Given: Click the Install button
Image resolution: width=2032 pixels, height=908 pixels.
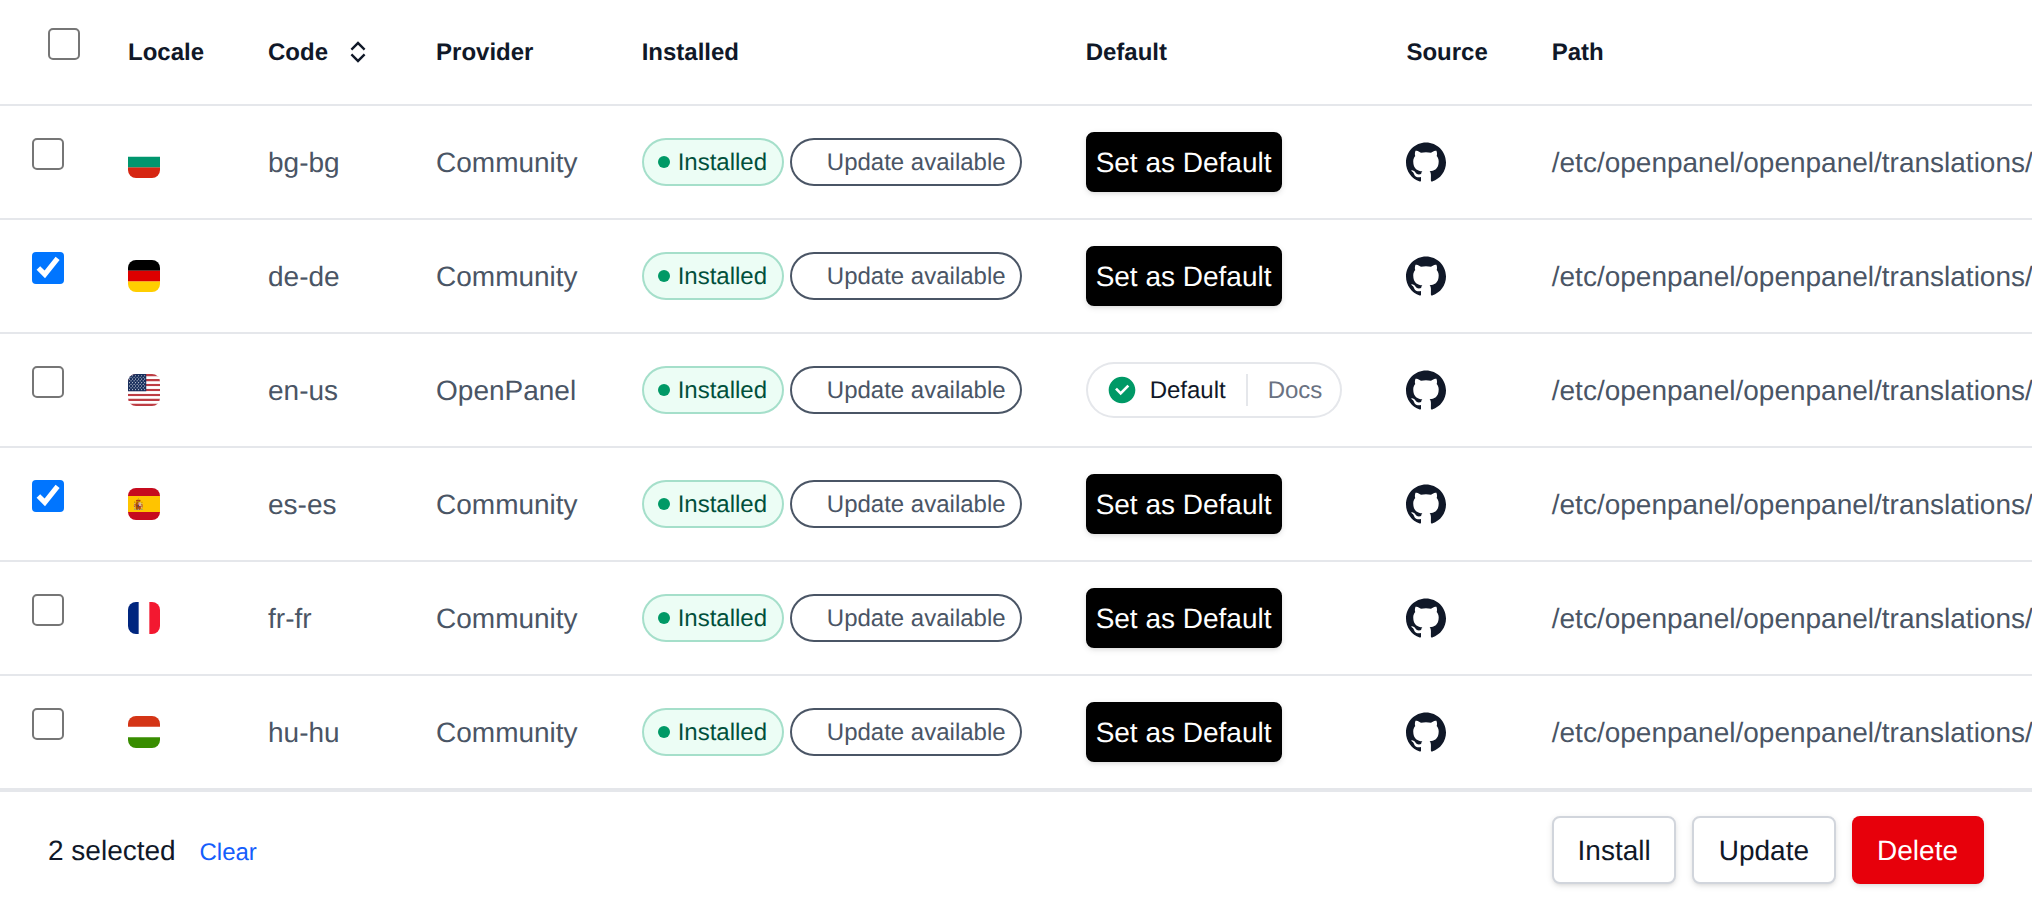Looking at the screenshot, I should (x=1613, y=850).
